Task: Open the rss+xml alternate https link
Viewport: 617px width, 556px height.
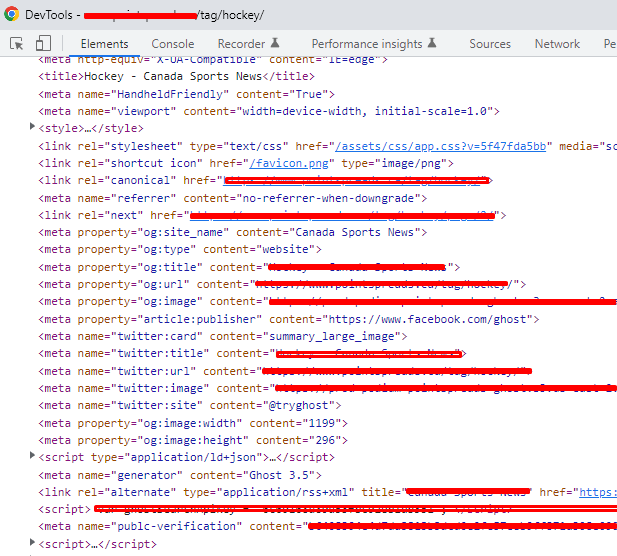Action: coord(598,492)
